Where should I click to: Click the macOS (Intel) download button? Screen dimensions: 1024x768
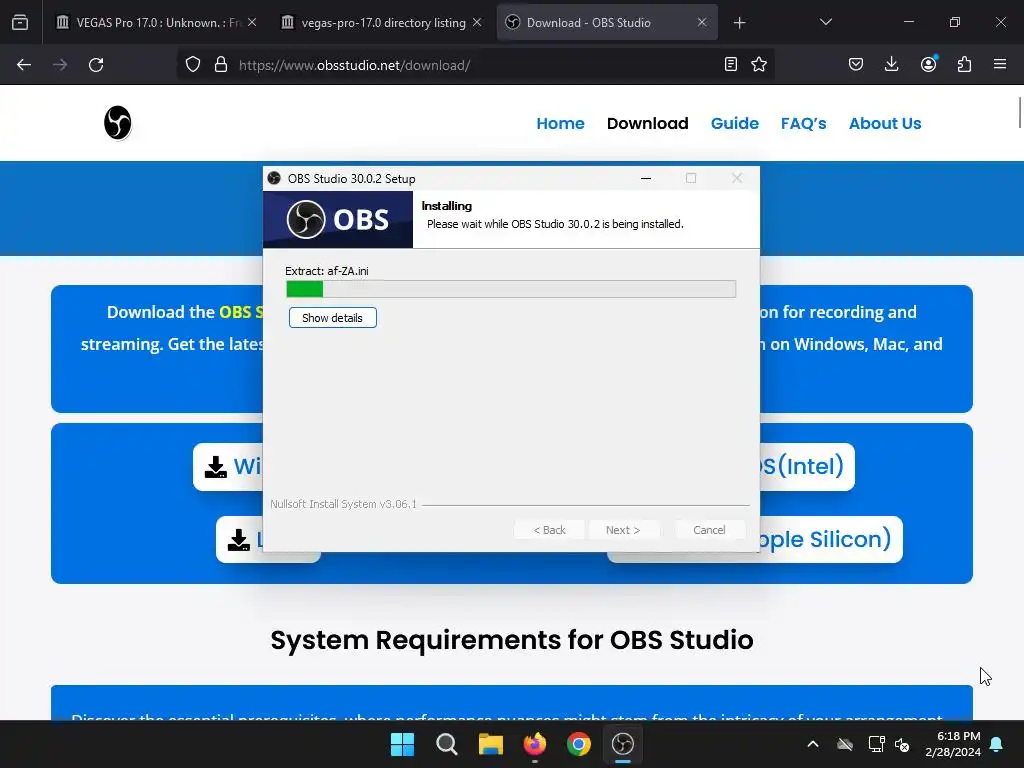[807, 466]
